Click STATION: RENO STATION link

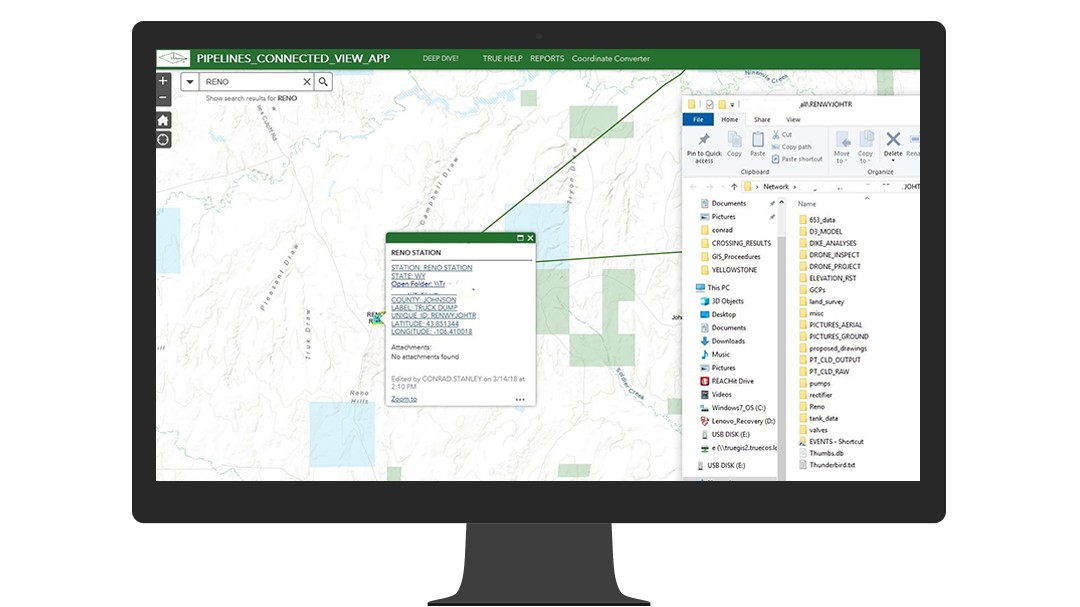point(432,267)
